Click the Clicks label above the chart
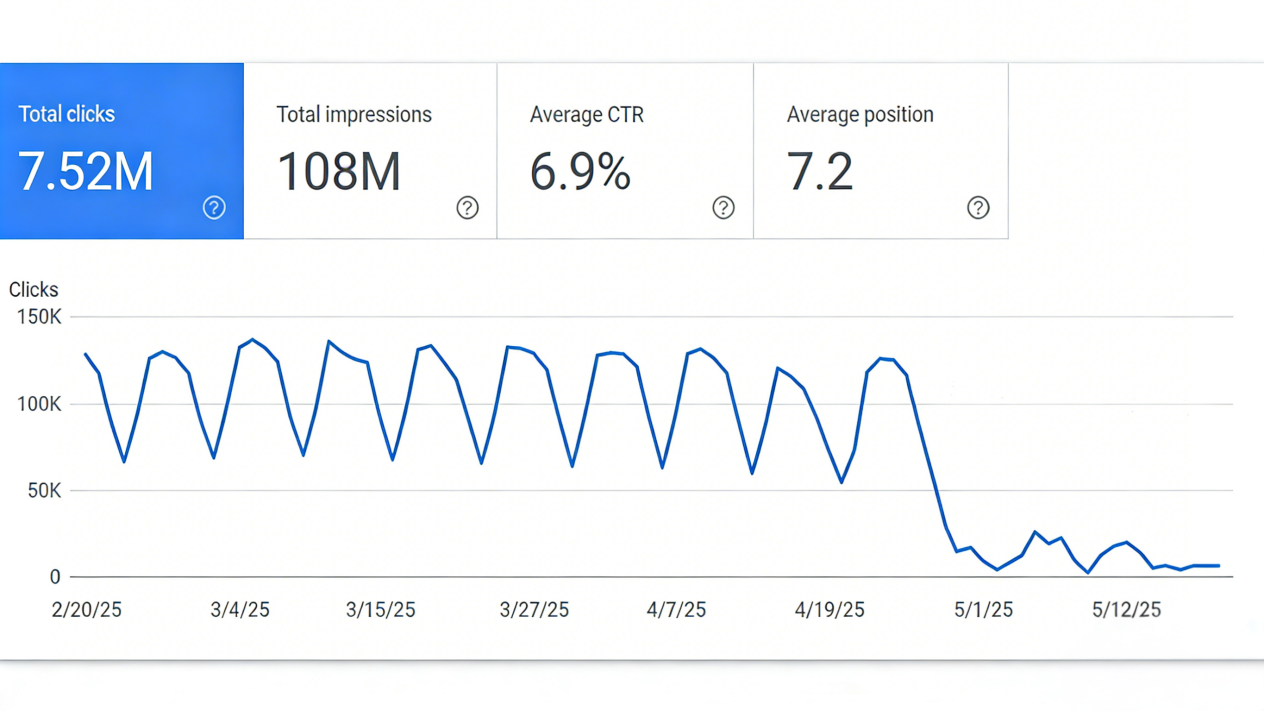Screen dimensions: 1264x711 click(33, 289)
